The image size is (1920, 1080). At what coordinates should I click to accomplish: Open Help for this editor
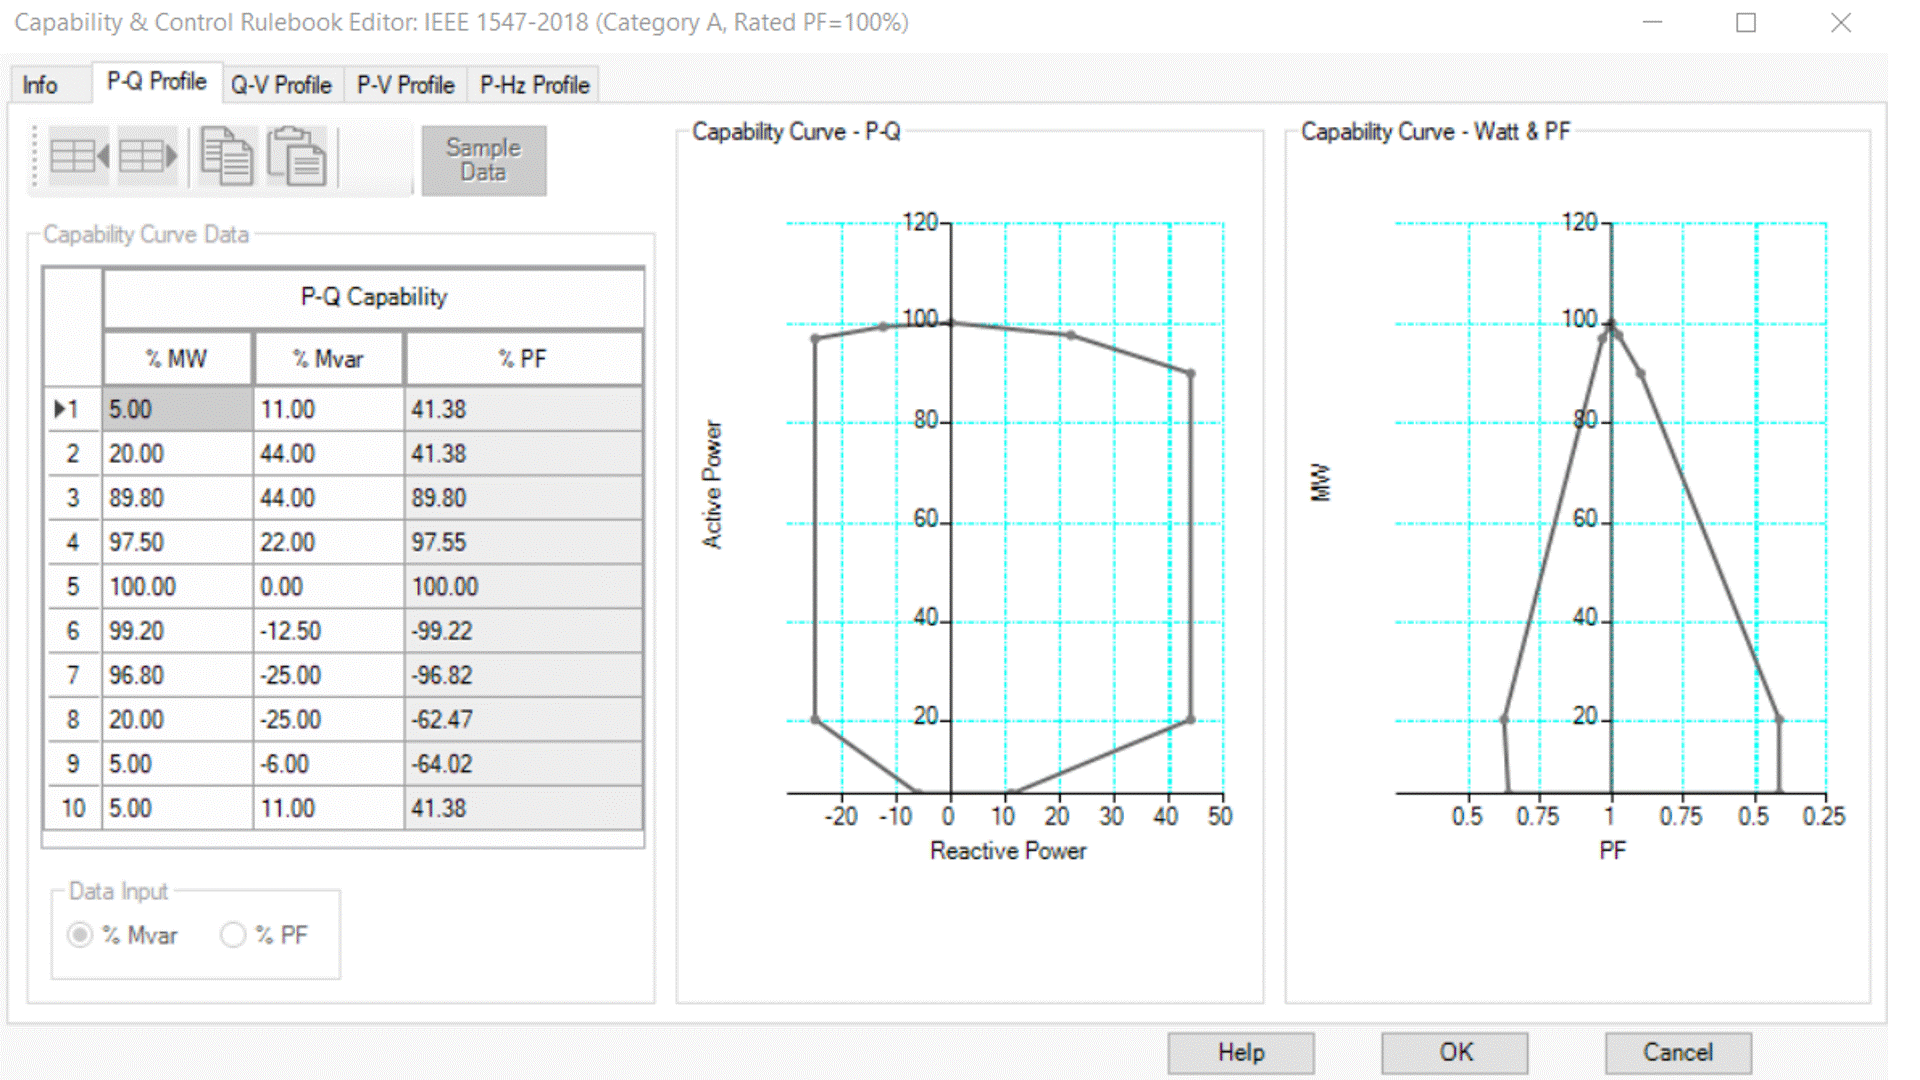[x=1240, y=1052]
